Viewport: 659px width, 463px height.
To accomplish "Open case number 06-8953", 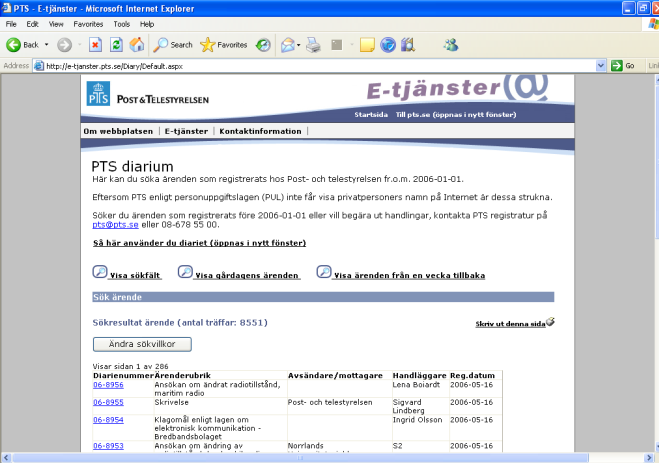I will click(108, 446).
